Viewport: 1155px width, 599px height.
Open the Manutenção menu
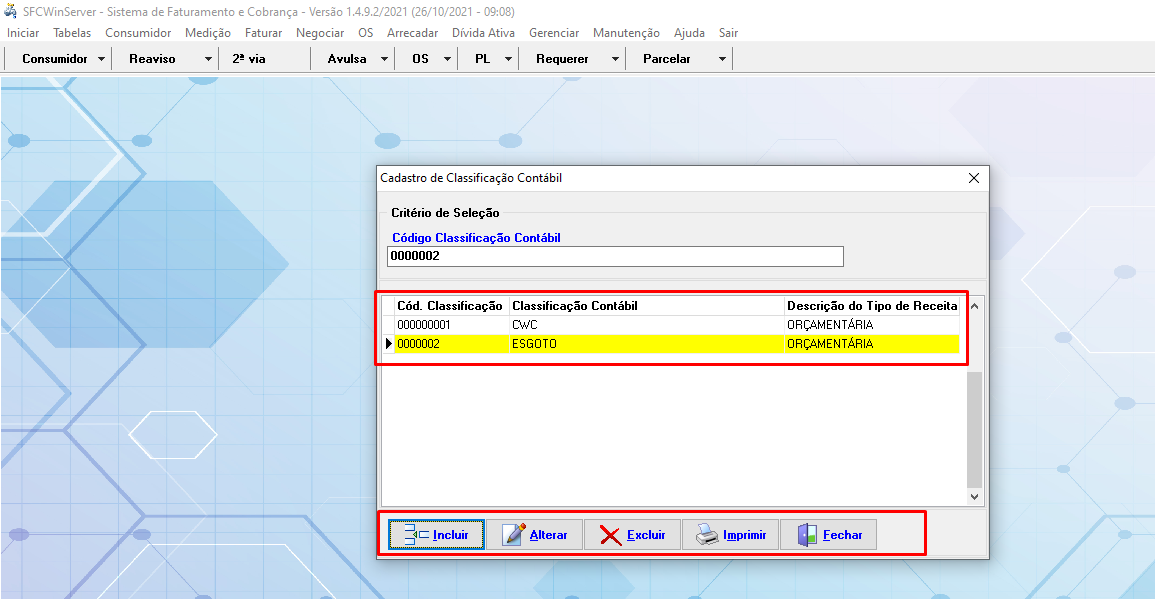[626, 33]
